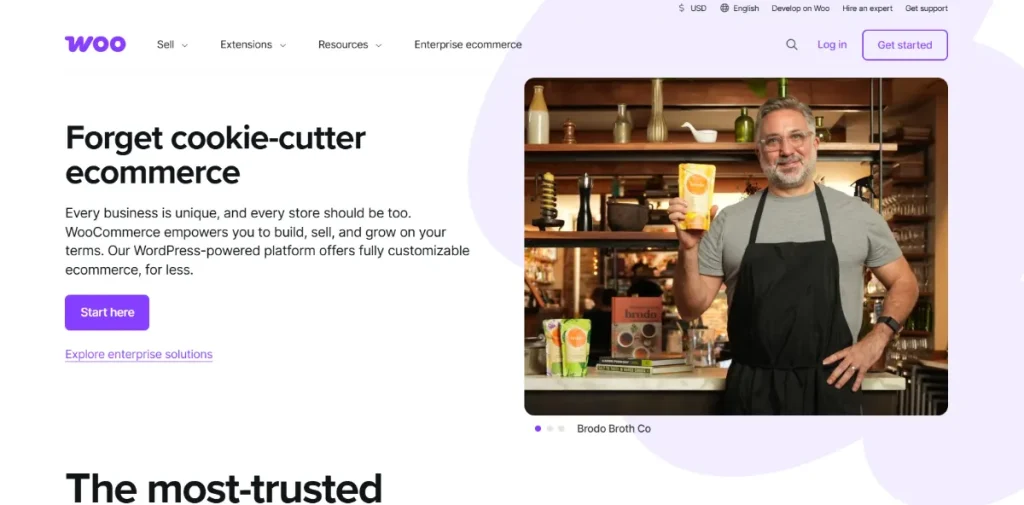This screenshot has height=505, width=1024.
Task: Click the Brodo Broth Co photo
Action: pos(736,246)
